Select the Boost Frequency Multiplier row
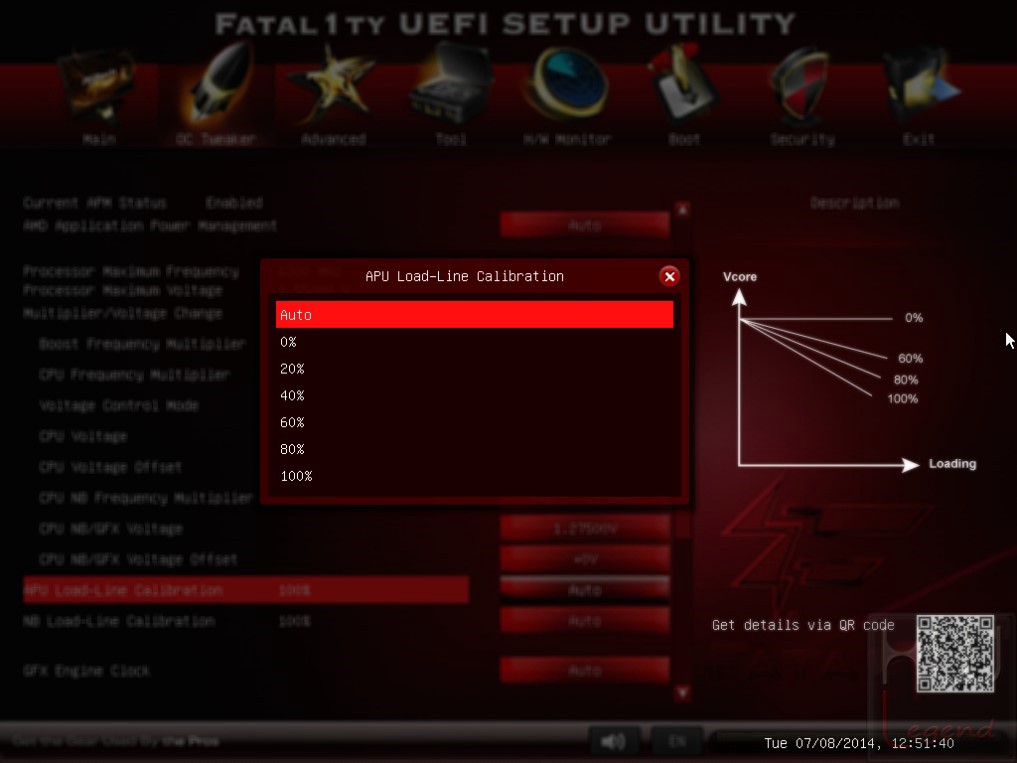The image size is (1017, 763). point(142,344)
